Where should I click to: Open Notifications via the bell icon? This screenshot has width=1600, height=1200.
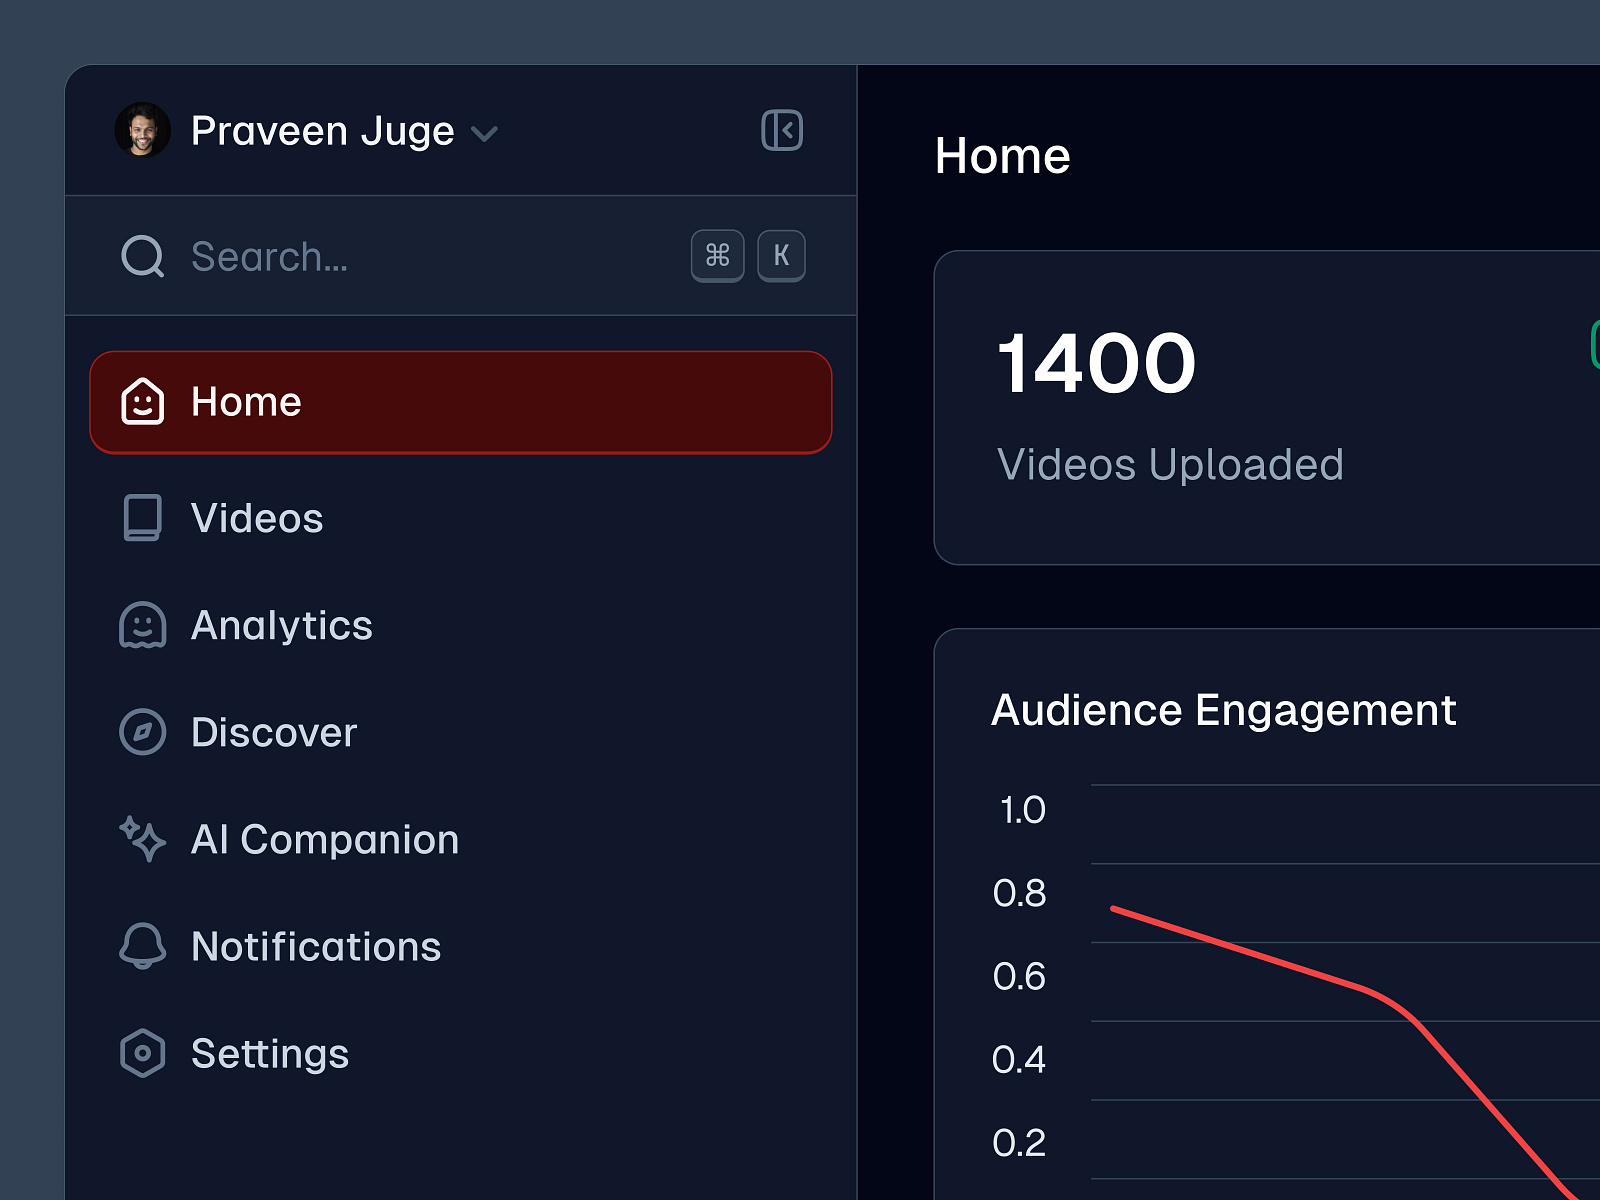[x=143, y=946]
